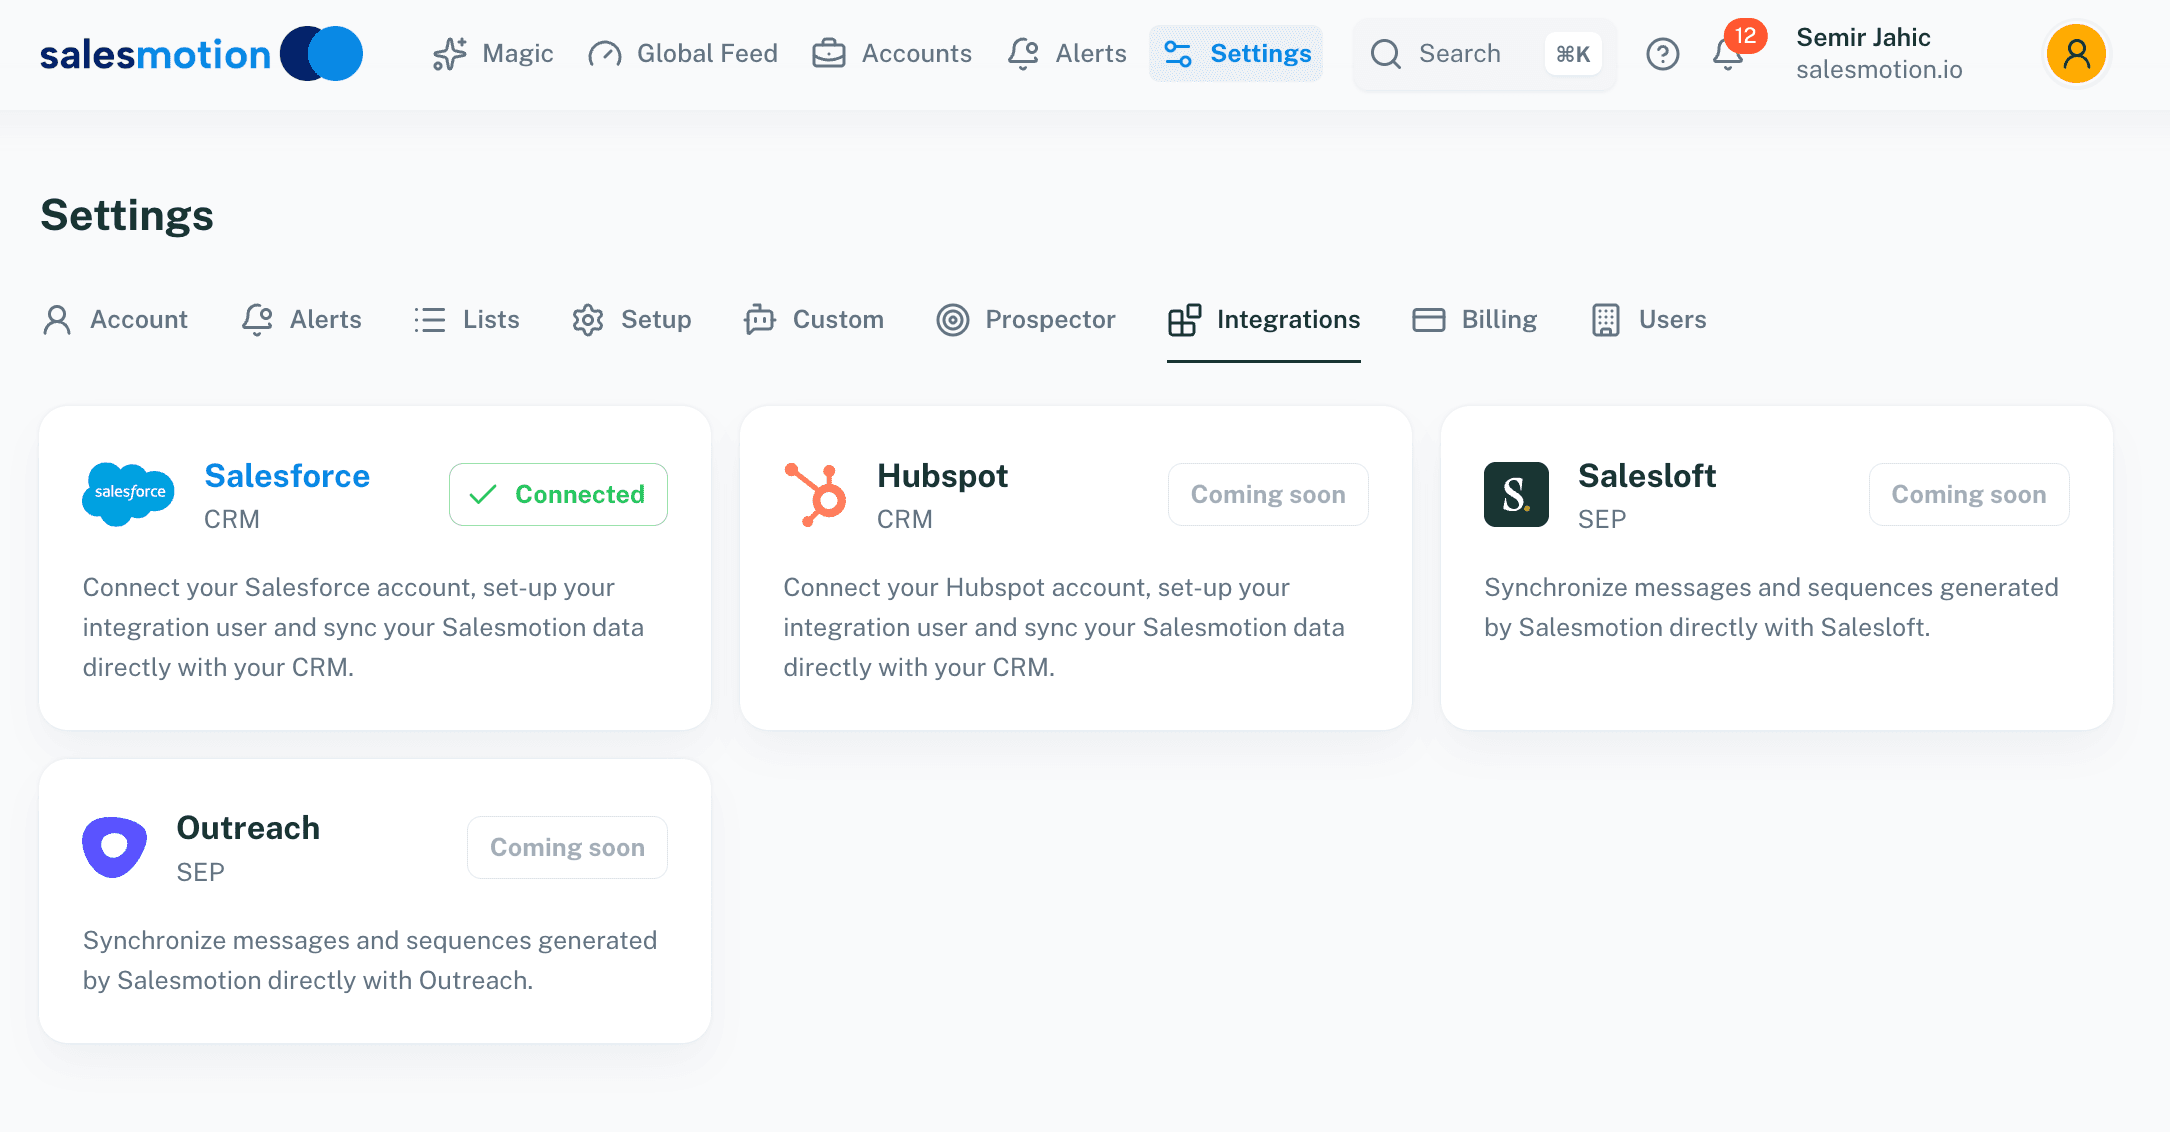Switch to the Account settings tab
This screenshot has height=1132, width=2170.
coord(115,320)
